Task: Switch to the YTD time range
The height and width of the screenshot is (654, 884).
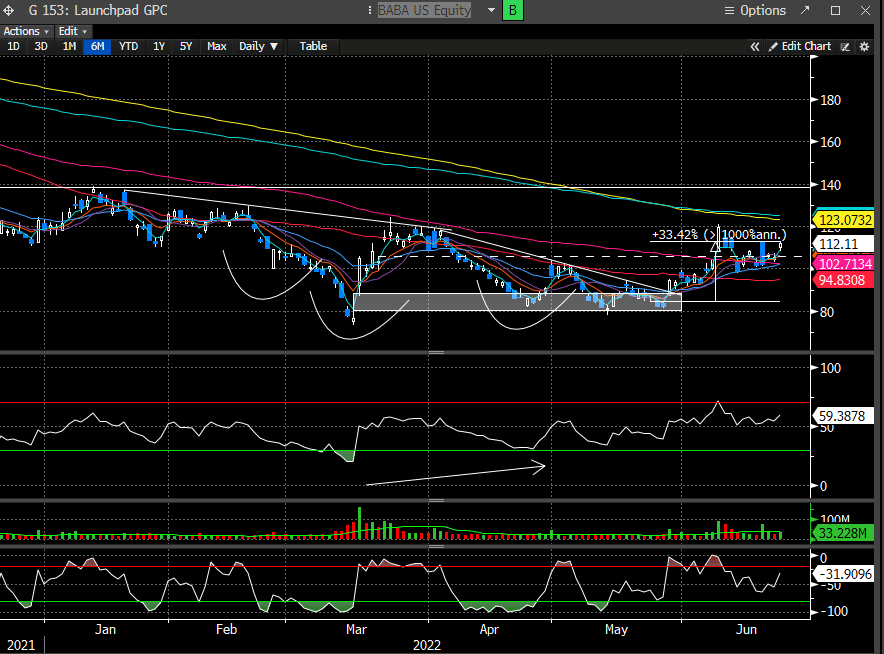Action: click(x=128, y=46)
